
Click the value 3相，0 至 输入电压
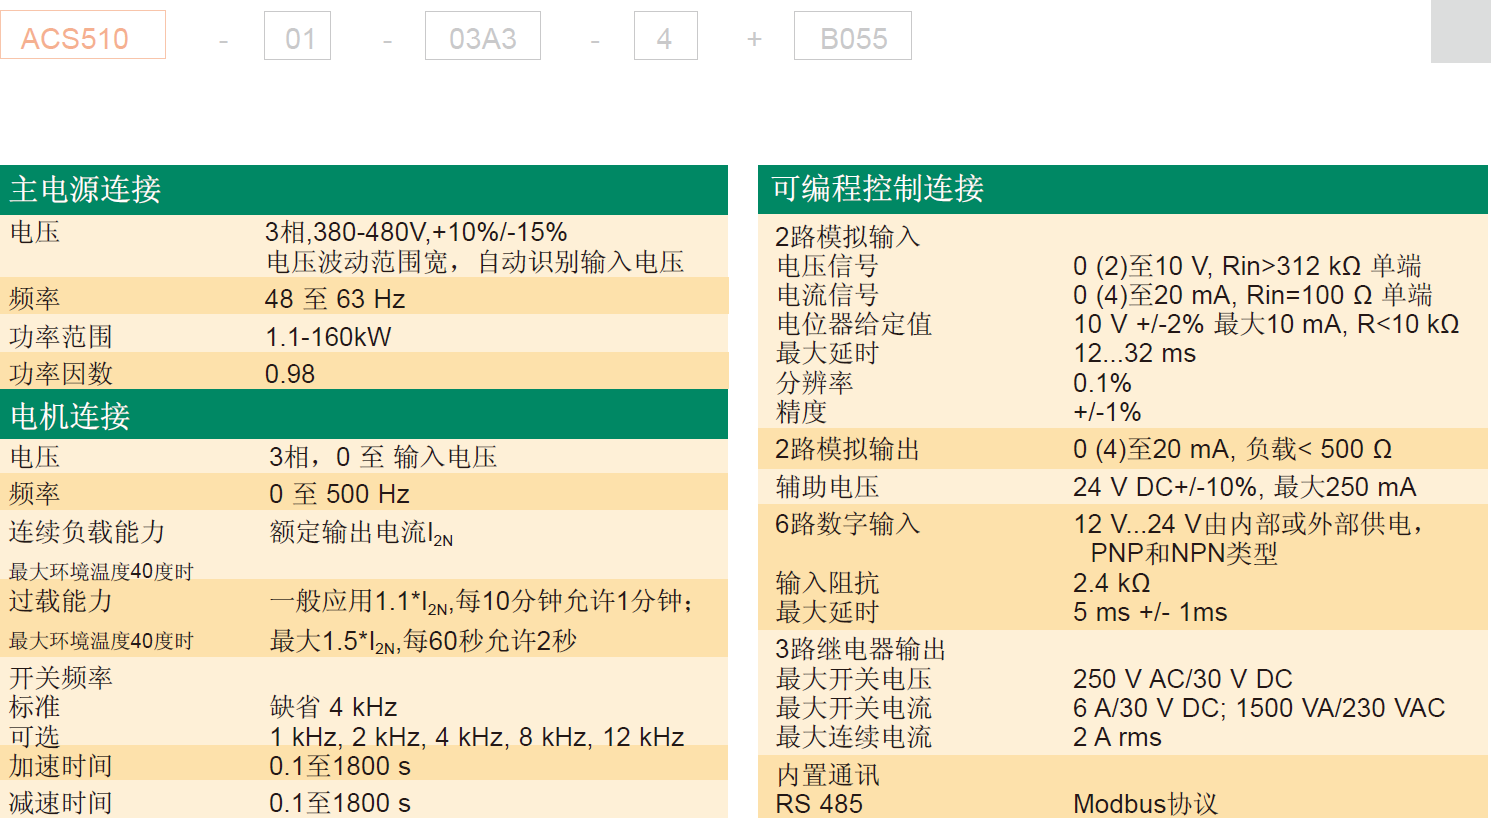pos(383,457)
